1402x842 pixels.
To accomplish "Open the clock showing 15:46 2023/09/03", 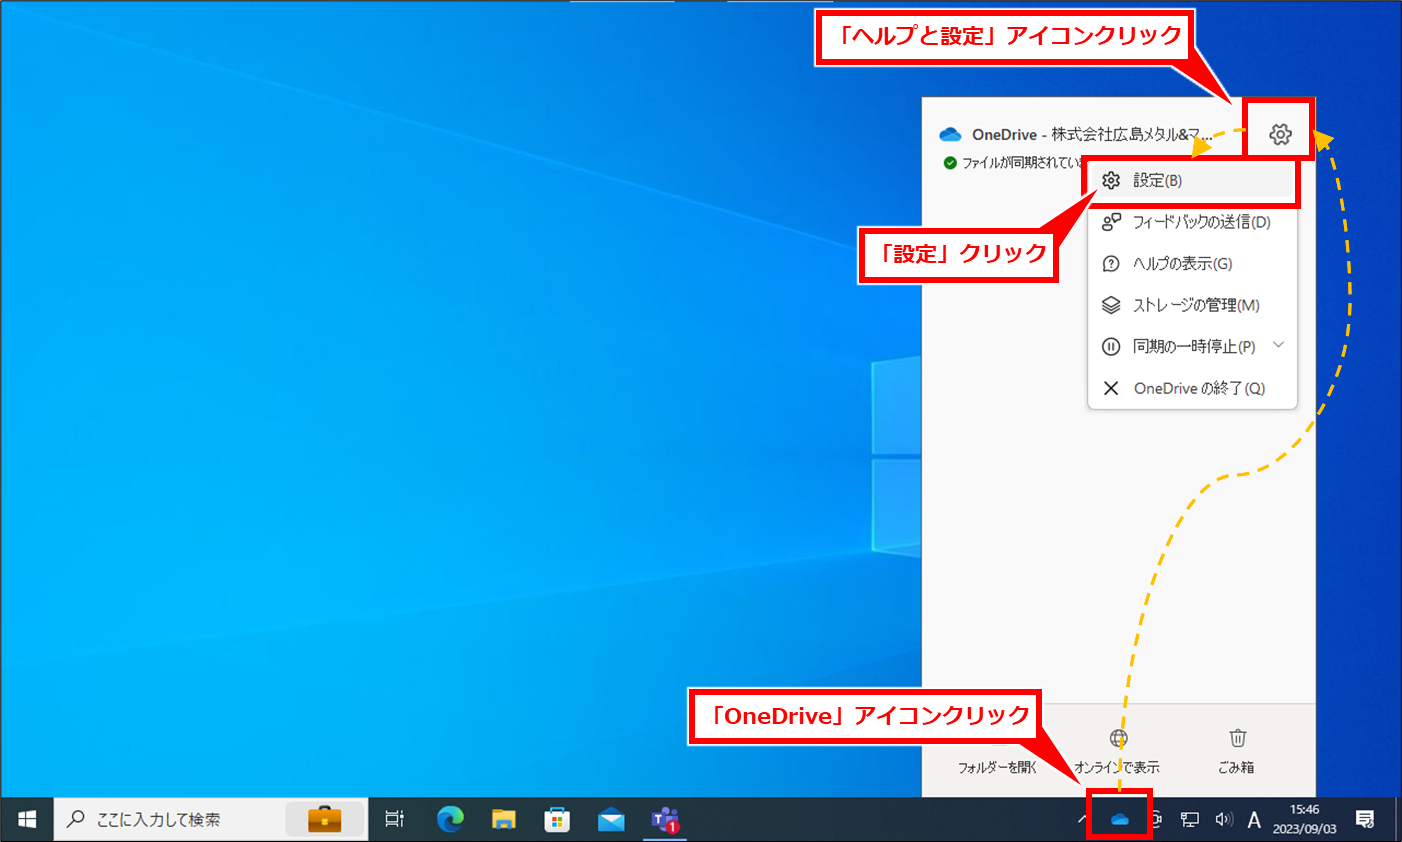I will pyautogui.click(x=1304, y=820).
